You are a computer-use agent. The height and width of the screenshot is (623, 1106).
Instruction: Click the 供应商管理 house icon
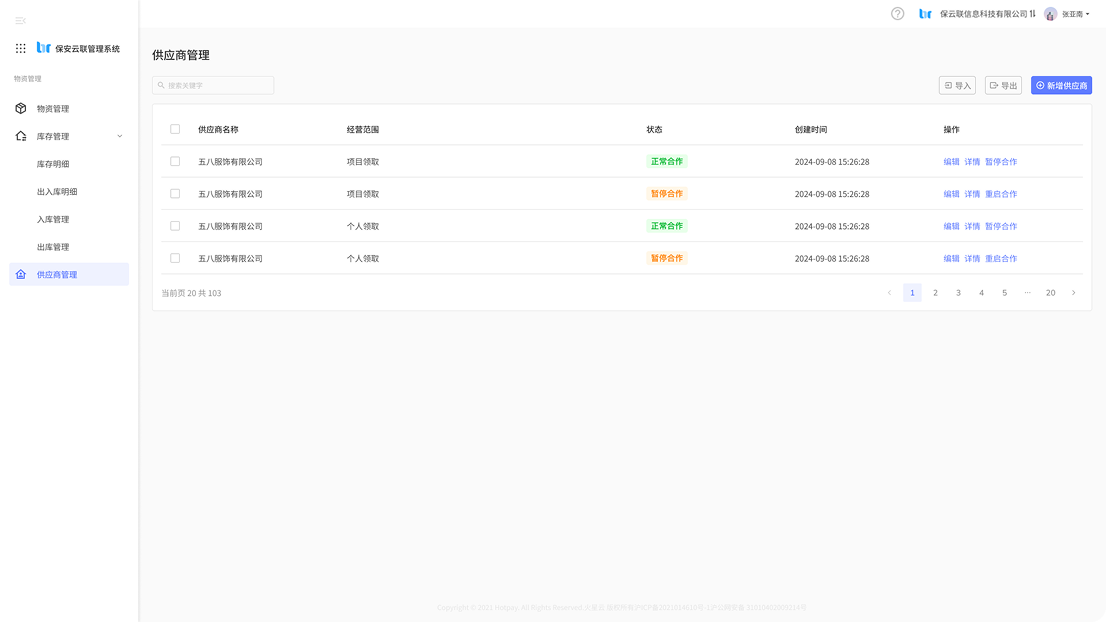[x=21, y=274]
